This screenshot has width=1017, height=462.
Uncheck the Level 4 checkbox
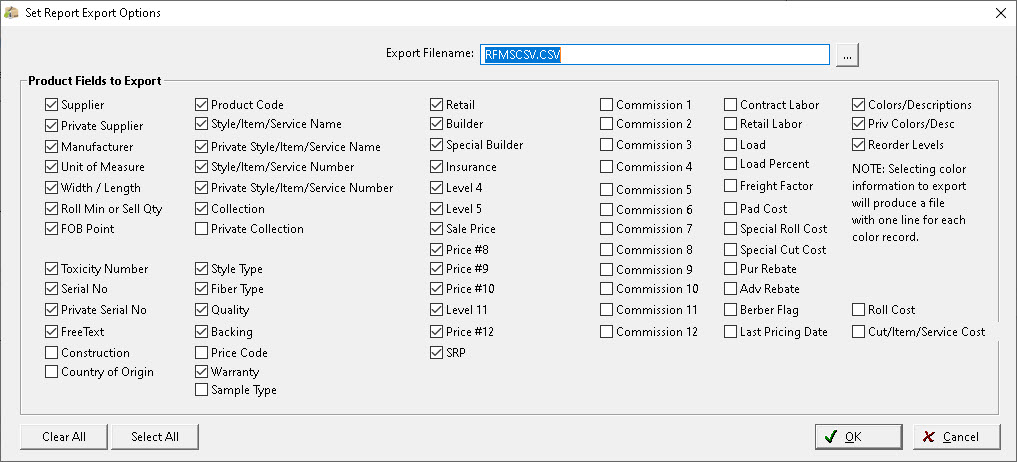[437, 188]
